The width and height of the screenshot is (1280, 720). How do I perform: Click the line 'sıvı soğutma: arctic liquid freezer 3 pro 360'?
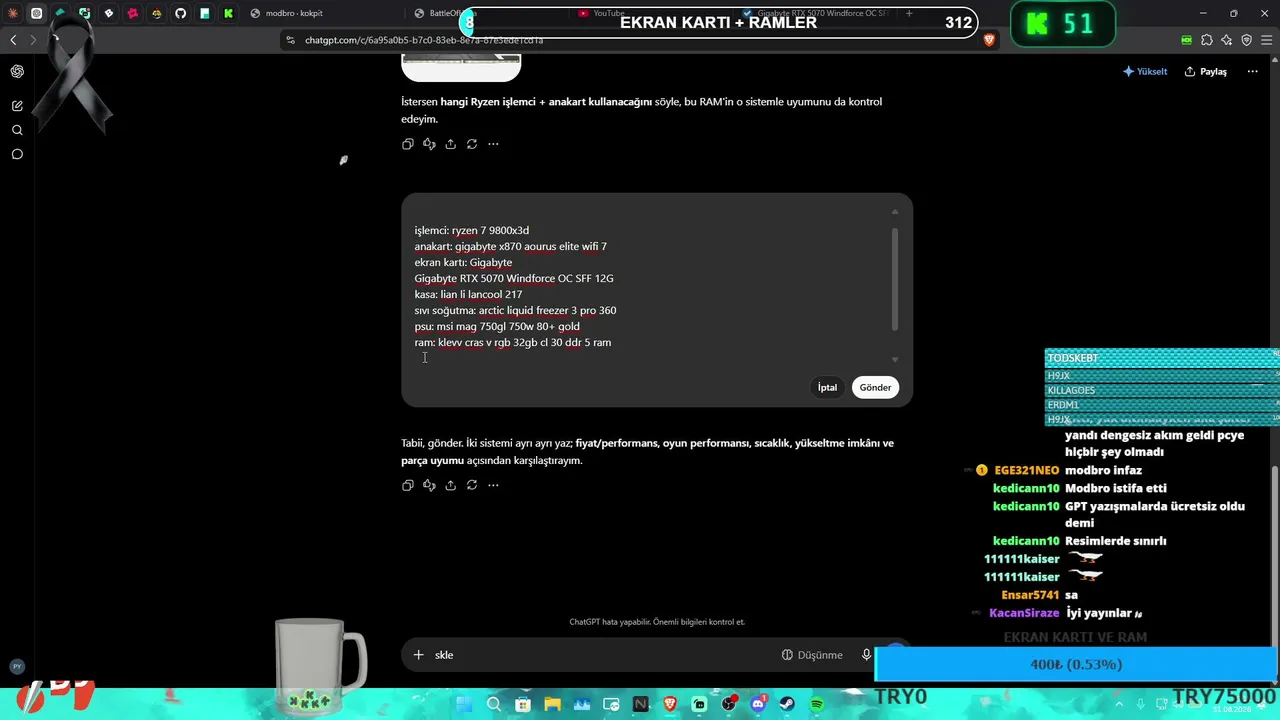coord(516,310)
